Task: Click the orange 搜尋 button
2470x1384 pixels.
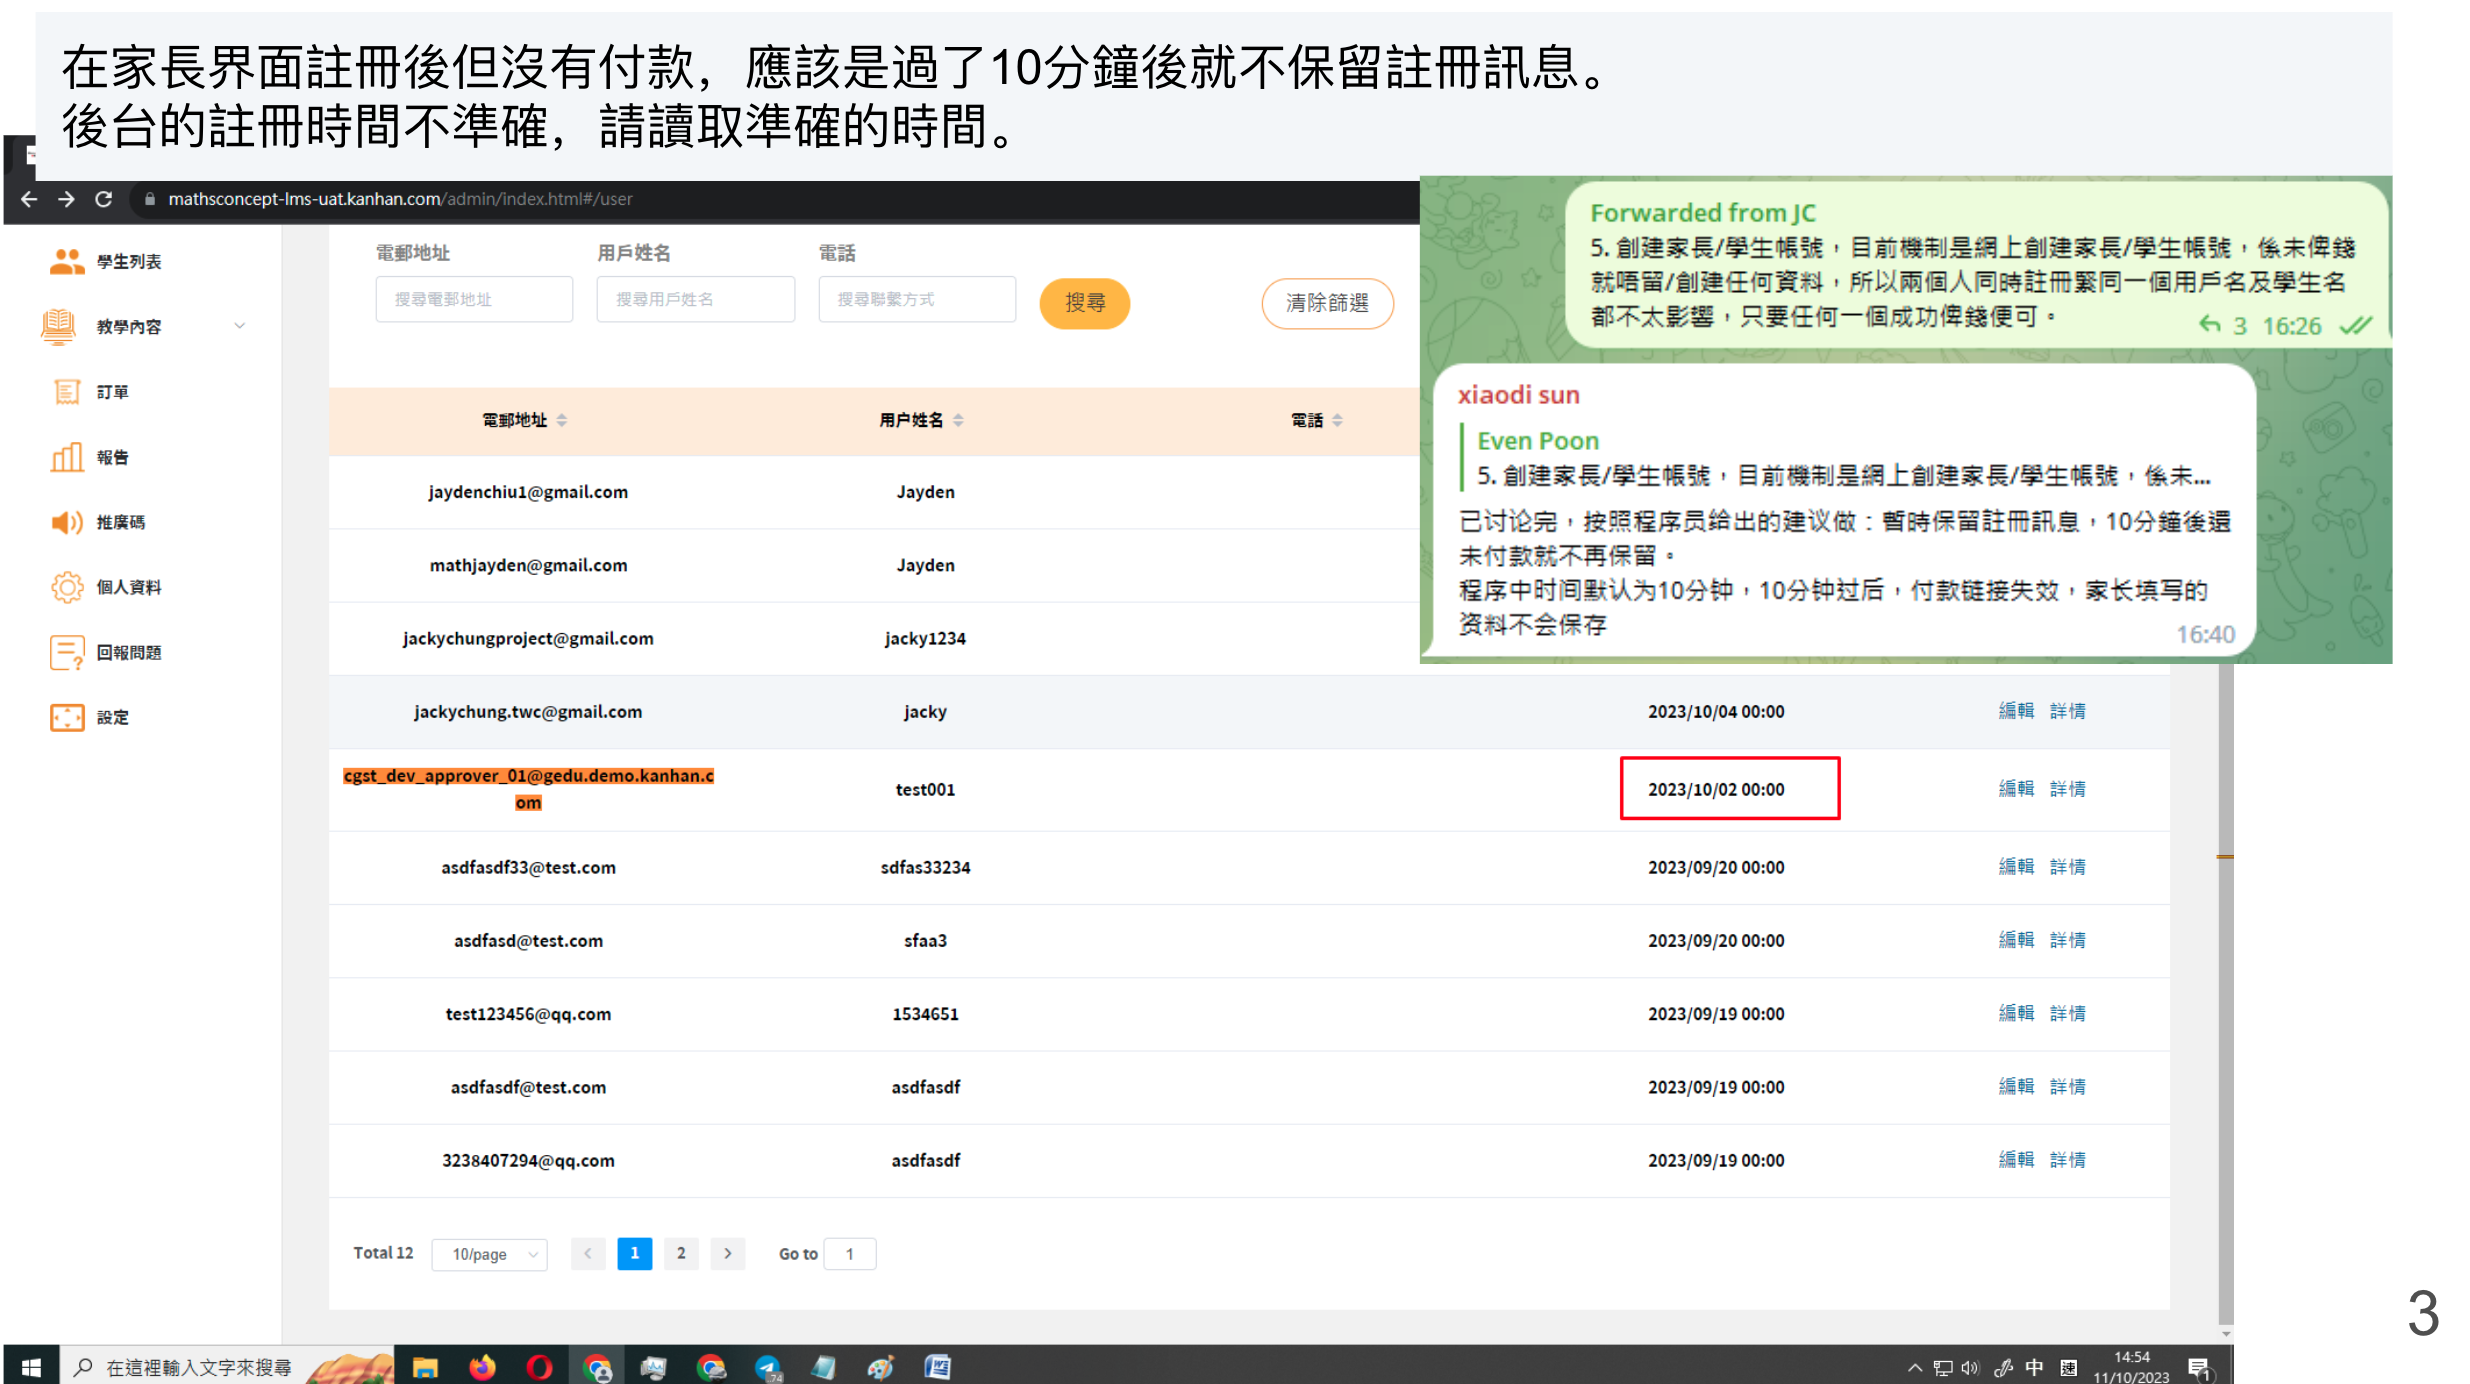Action: click(x=1084, y=302)
